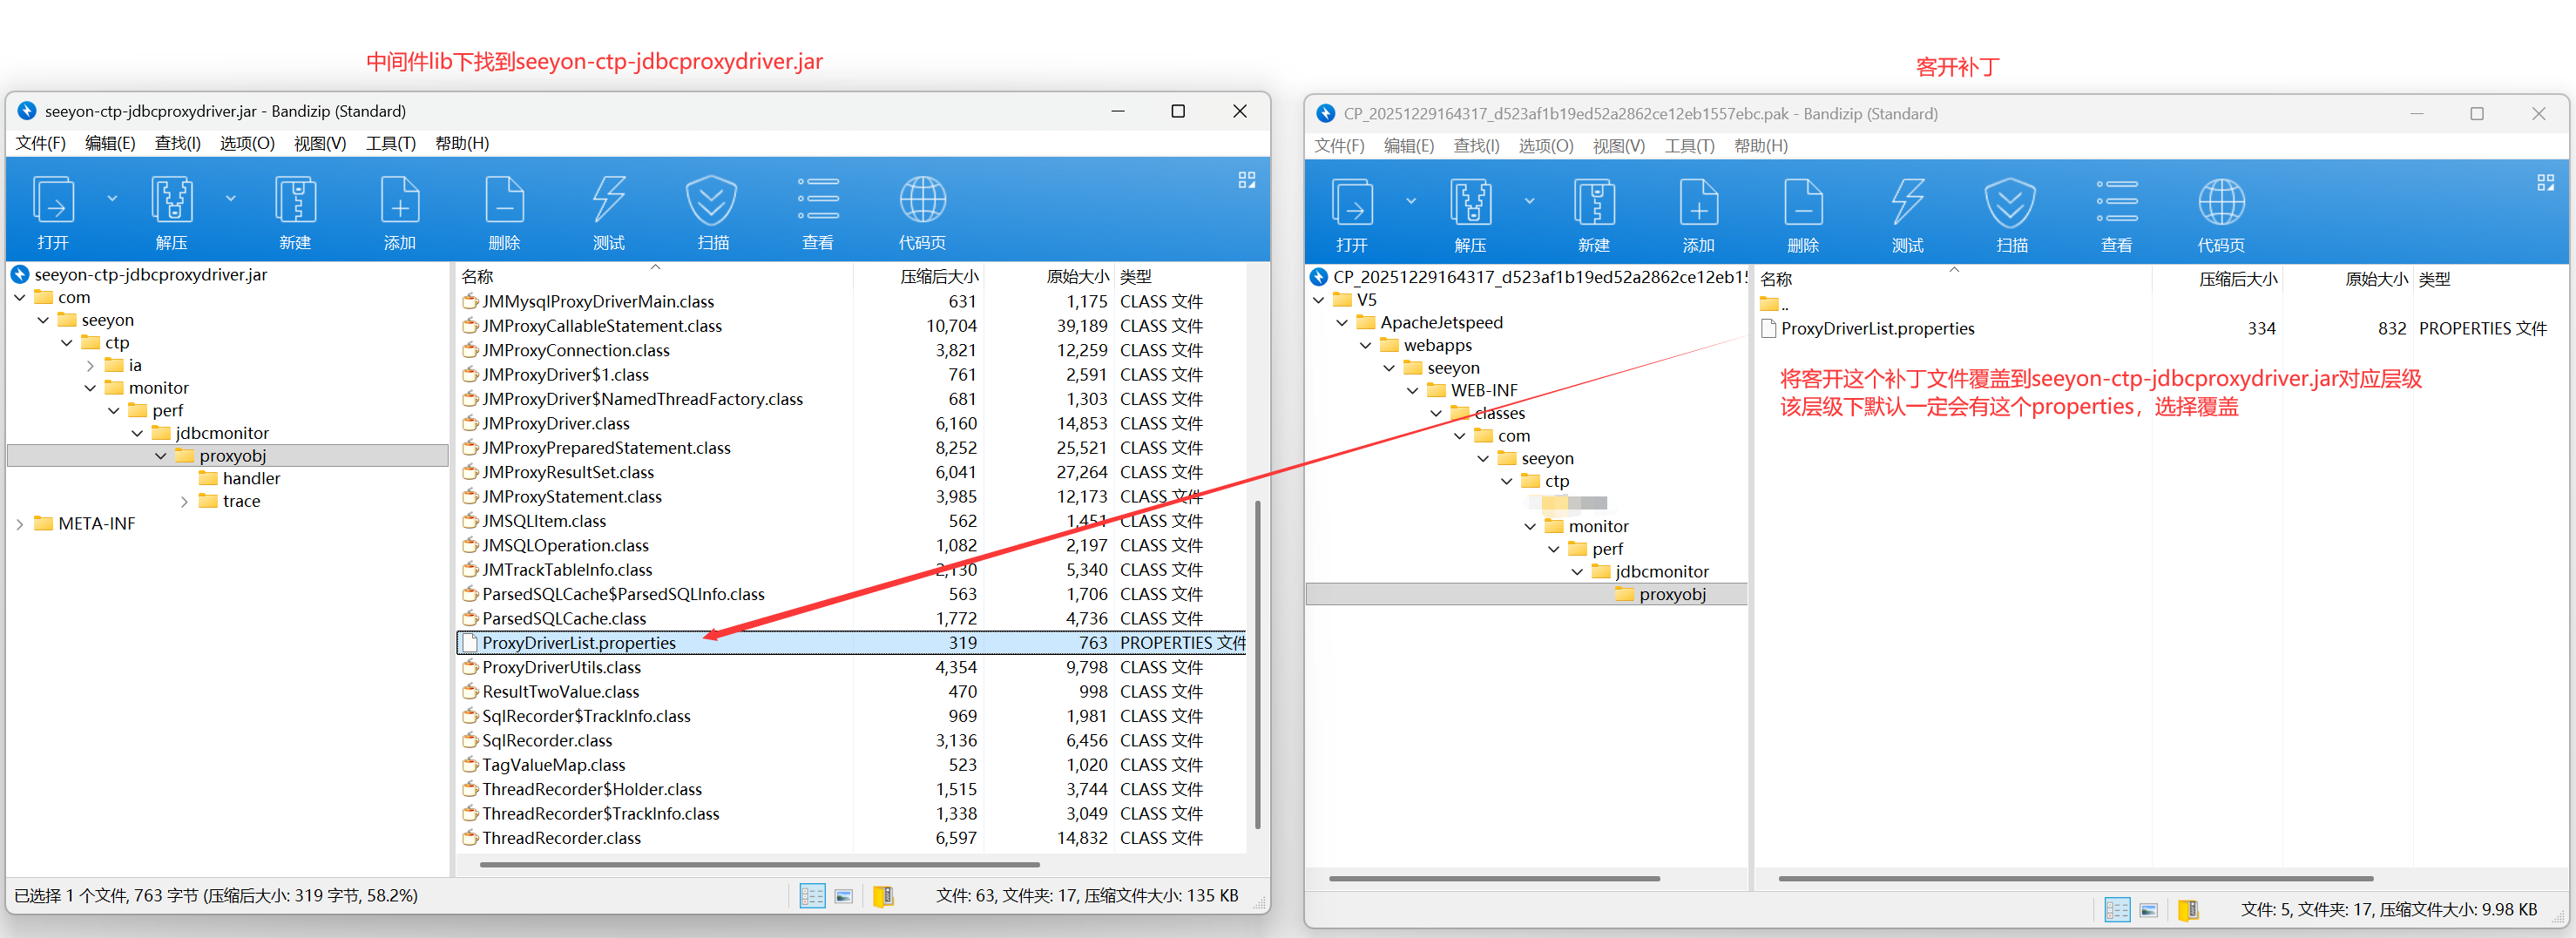
Task: Open the dropdown arrow beside Open (打开) in left window
Action: [x=112, y=199]
